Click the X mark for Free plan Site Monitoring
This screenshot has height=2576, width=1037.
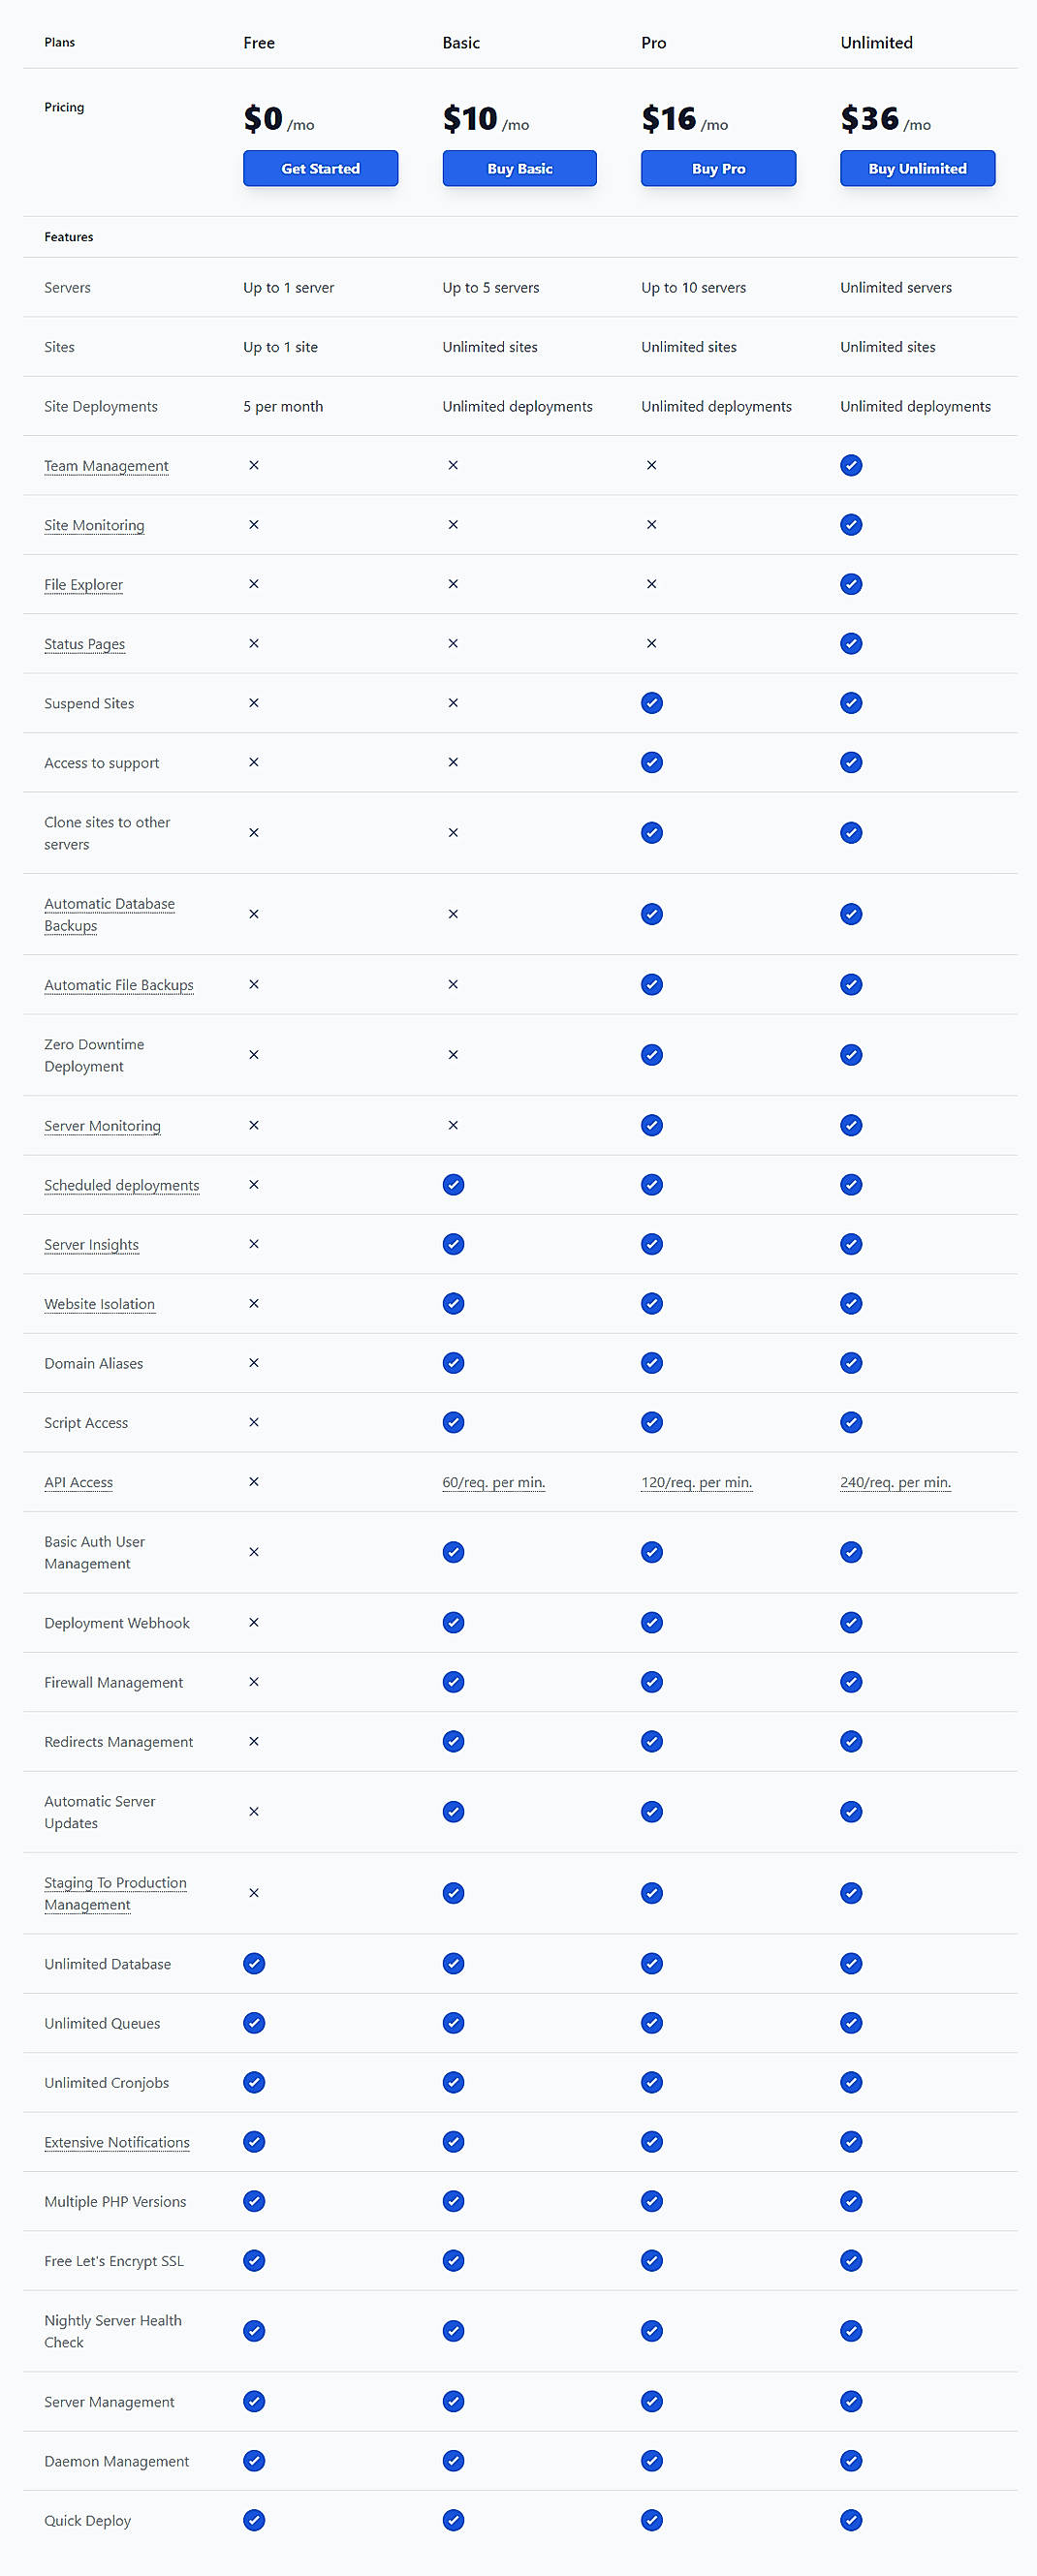(254, 524)
